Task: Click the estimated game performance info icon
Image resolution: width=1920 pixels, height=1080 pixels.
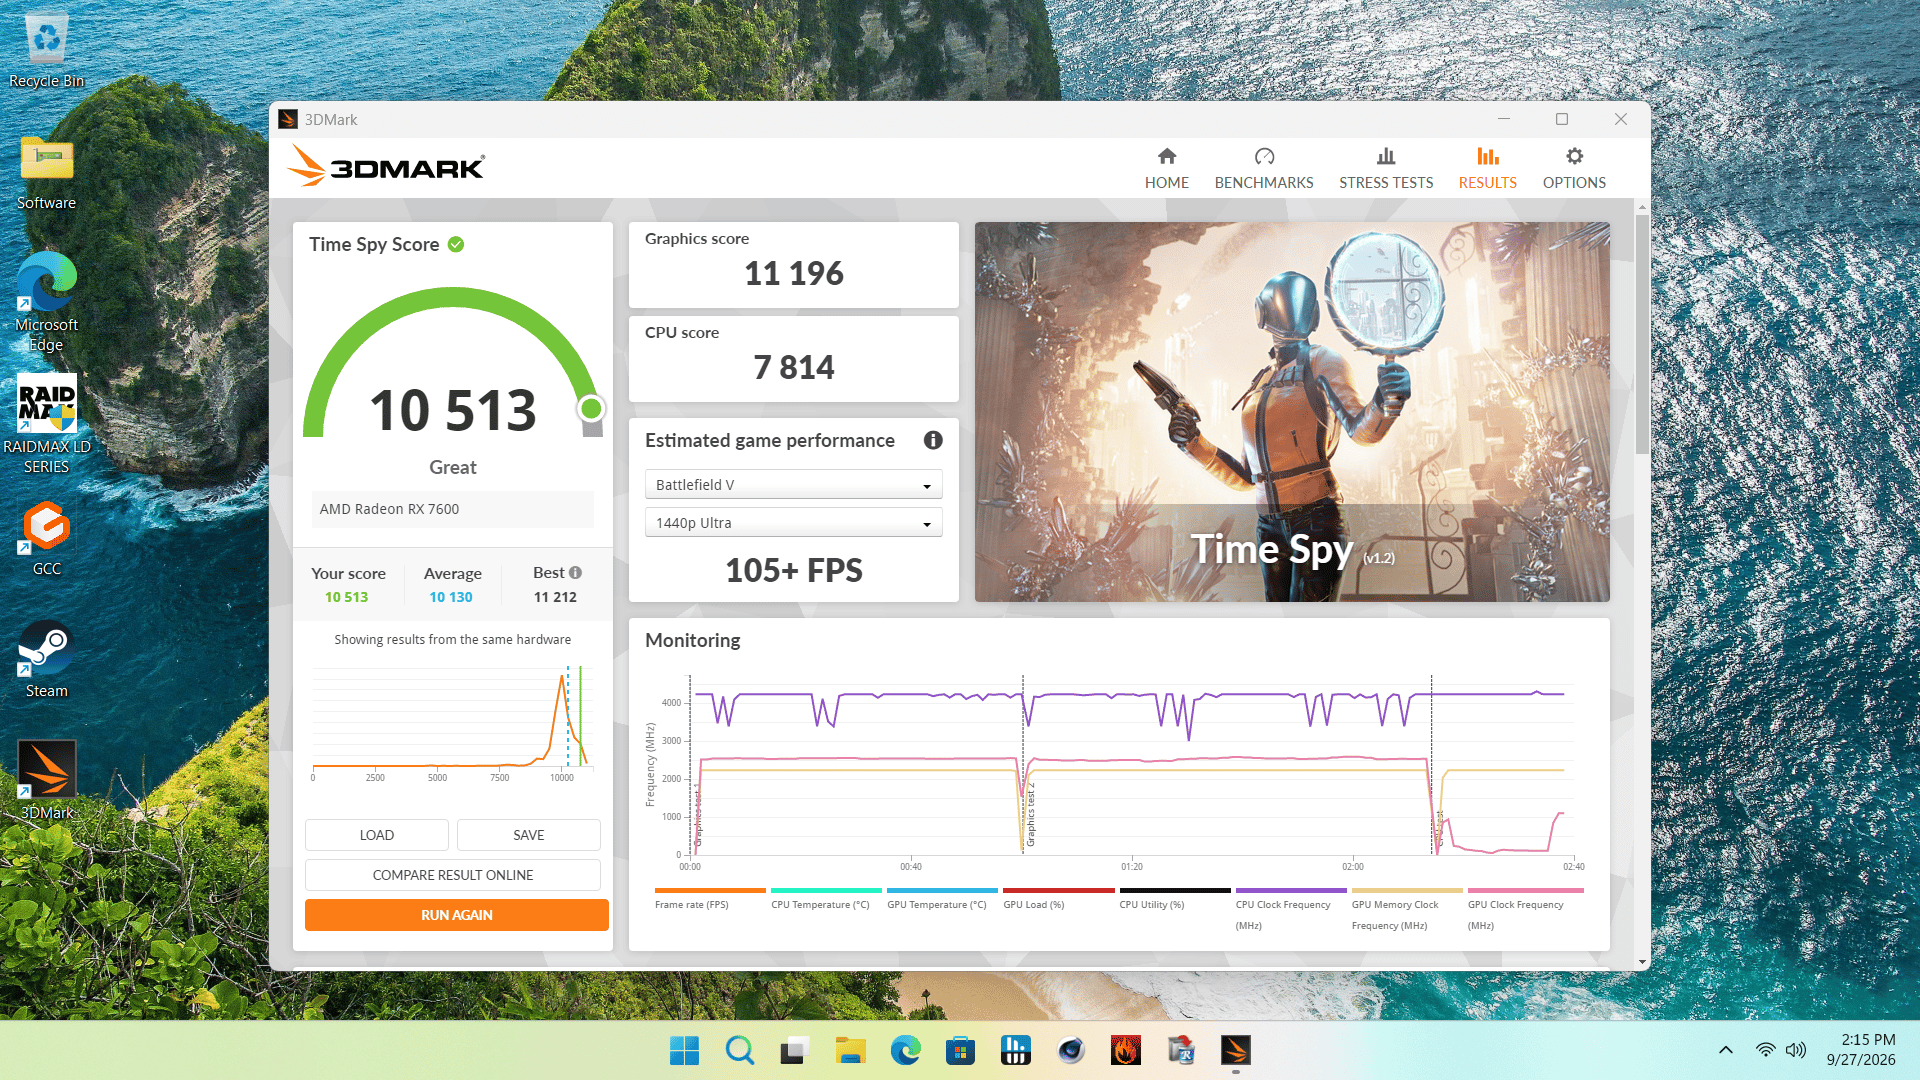Action: click(x=933, y=440)
